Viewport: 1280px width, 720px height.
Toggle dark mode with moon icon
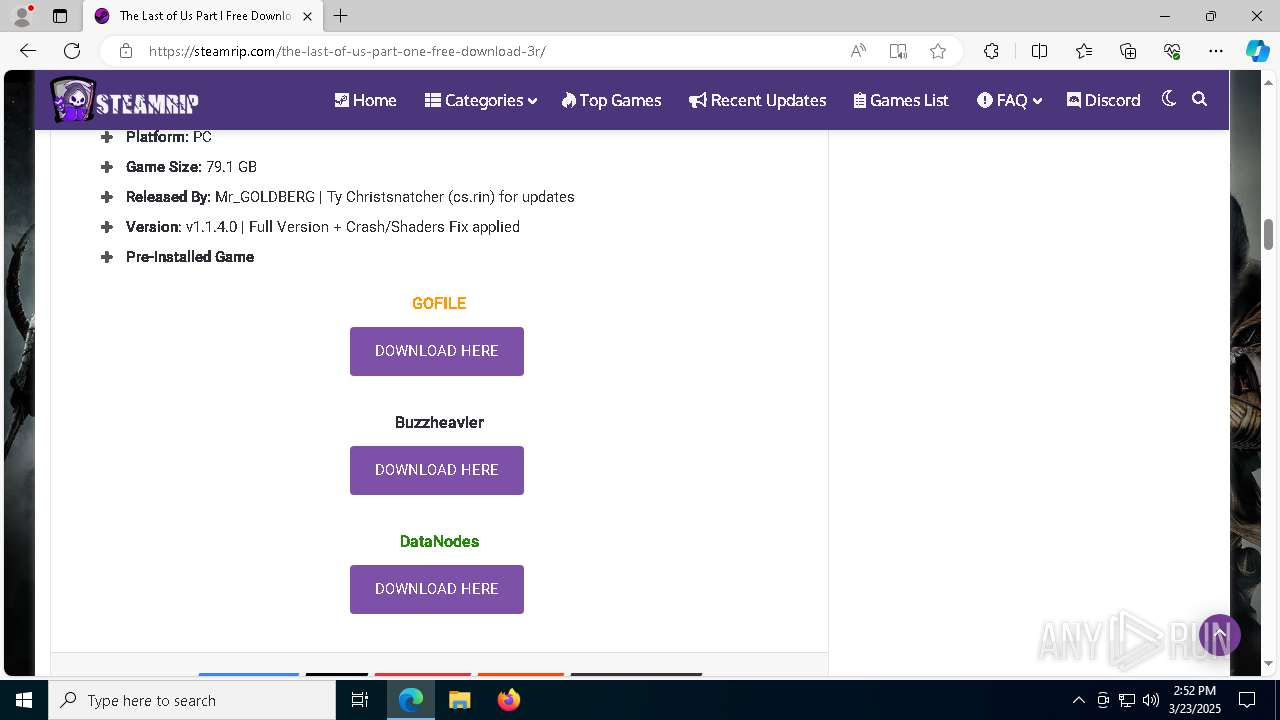click(x=1168, y=99)
